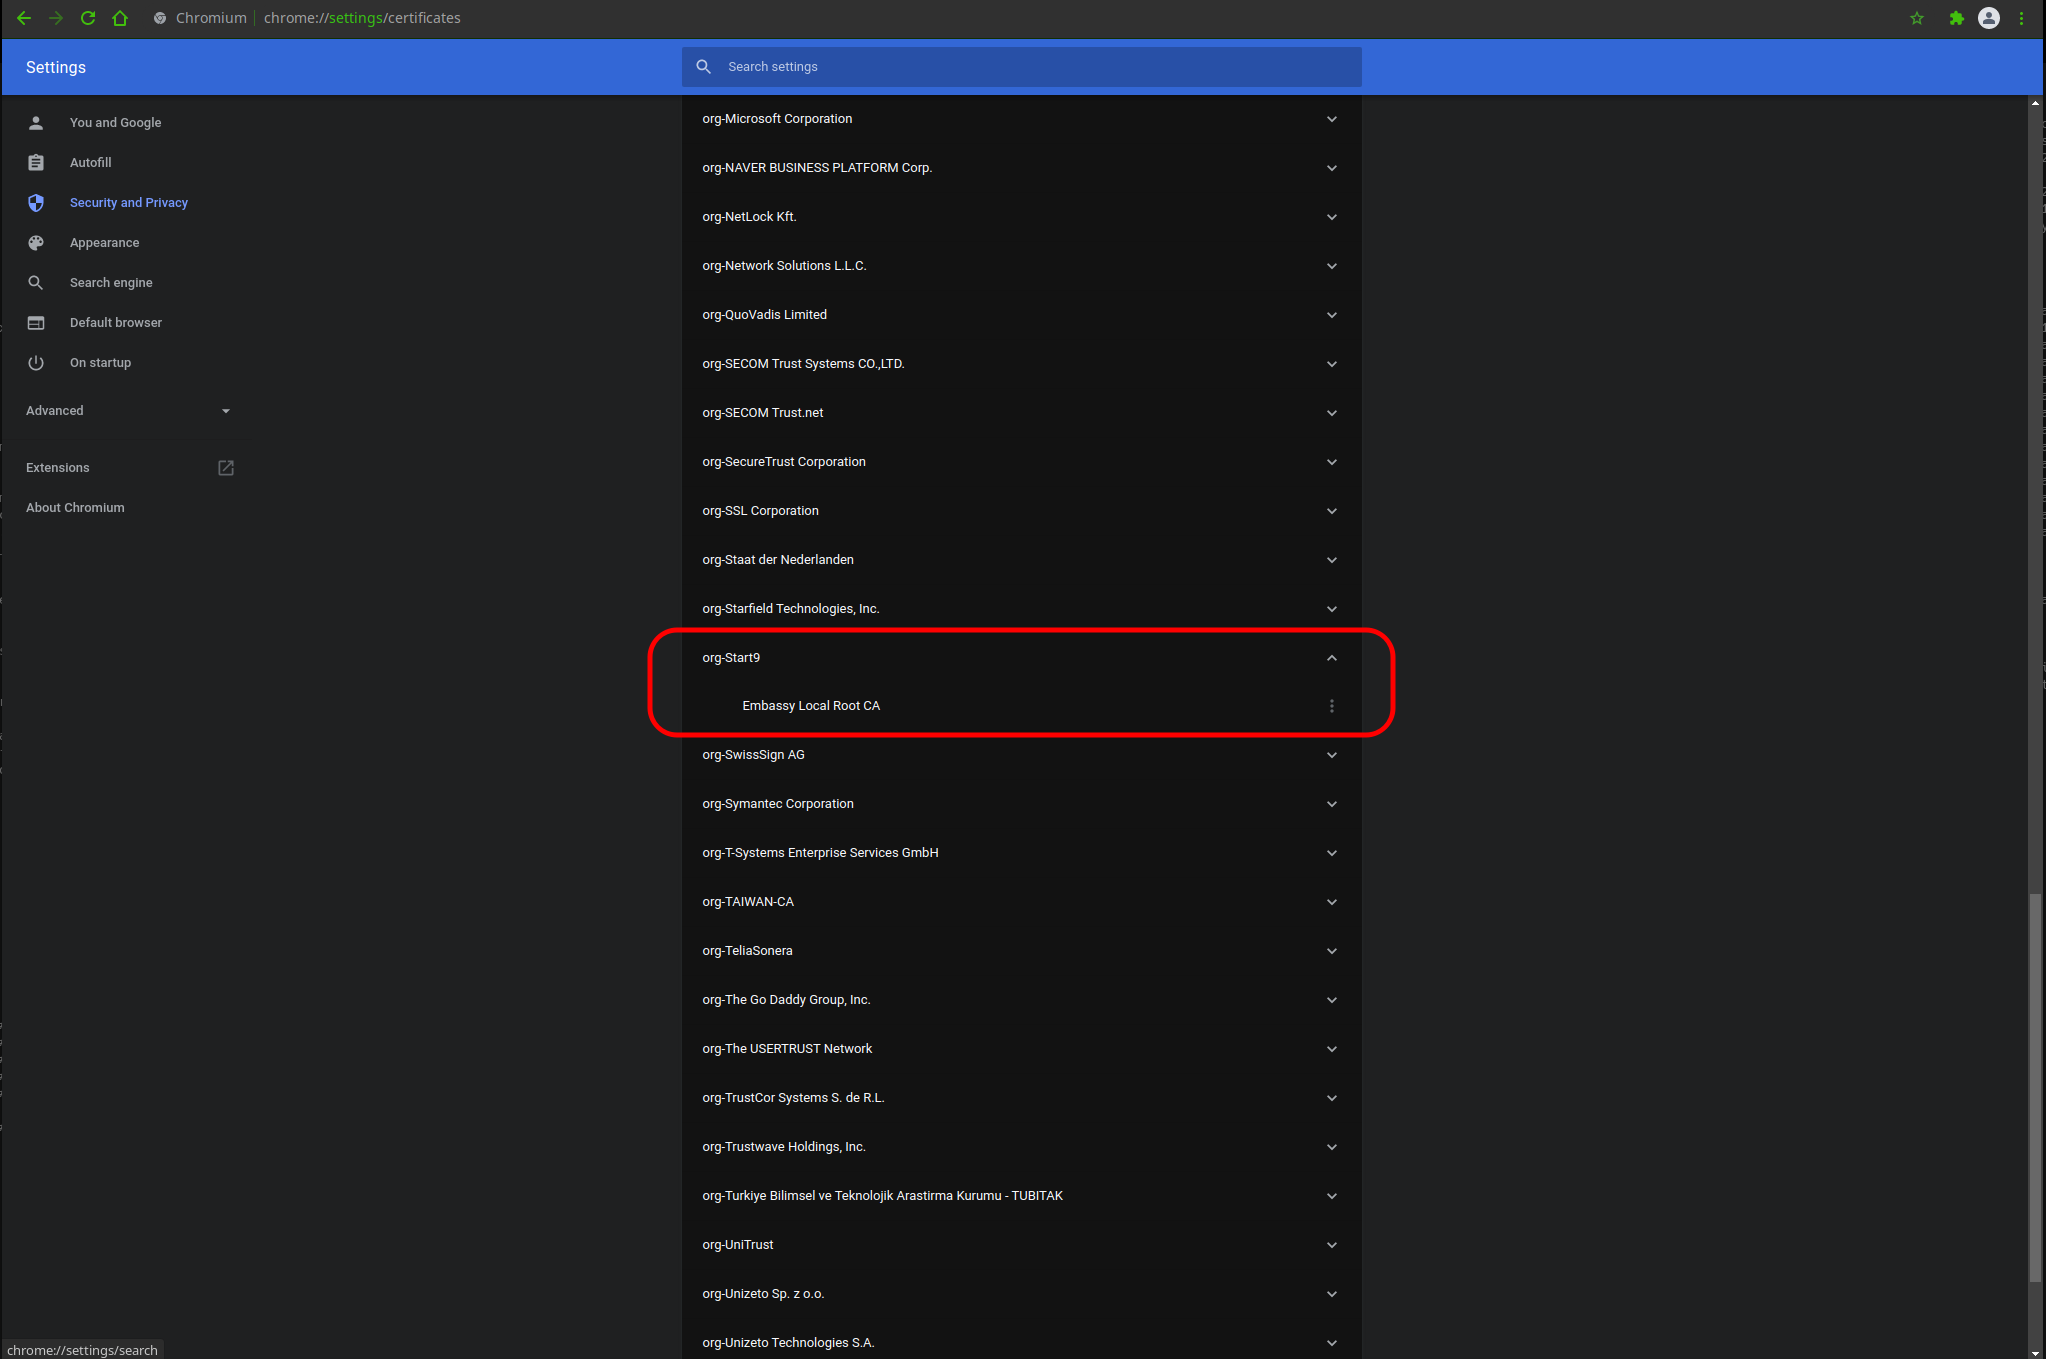The width and height of the screenshot is (2046, 1359).
Task: Open About Chromium page
Action: coord(75,508)
